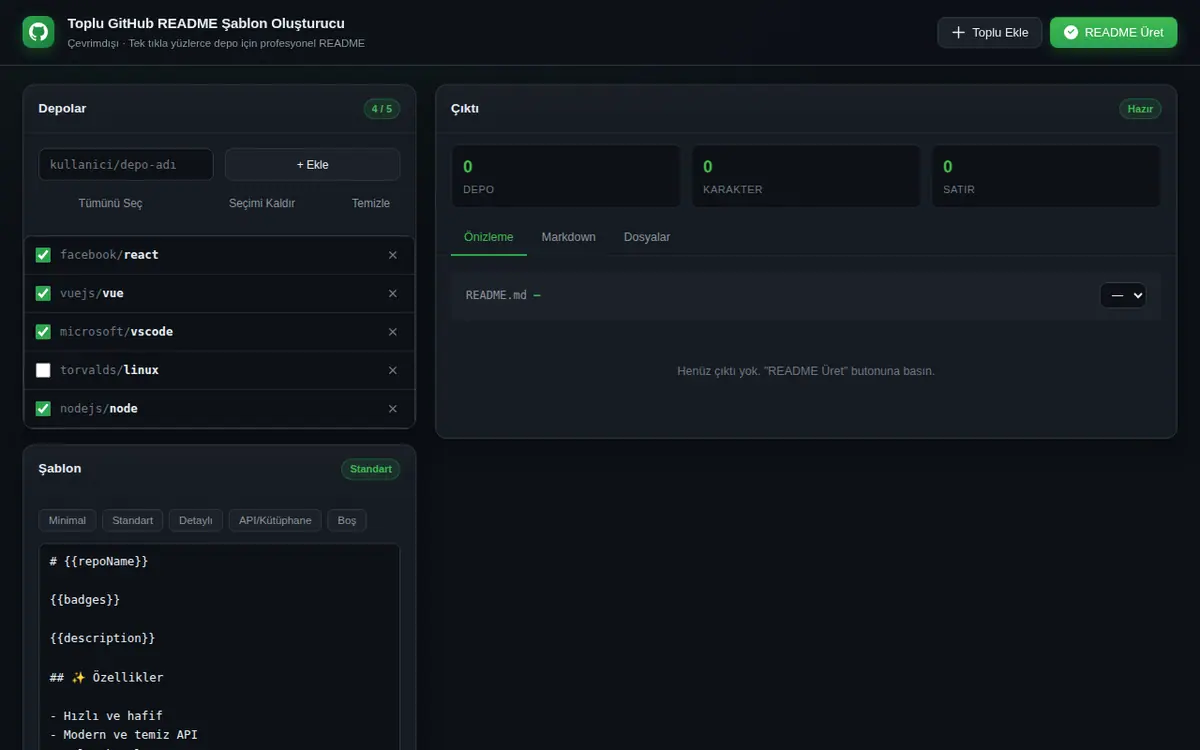1200x750 pixels.
Task: Select the Minimal template preset
Action: point(67,520)
